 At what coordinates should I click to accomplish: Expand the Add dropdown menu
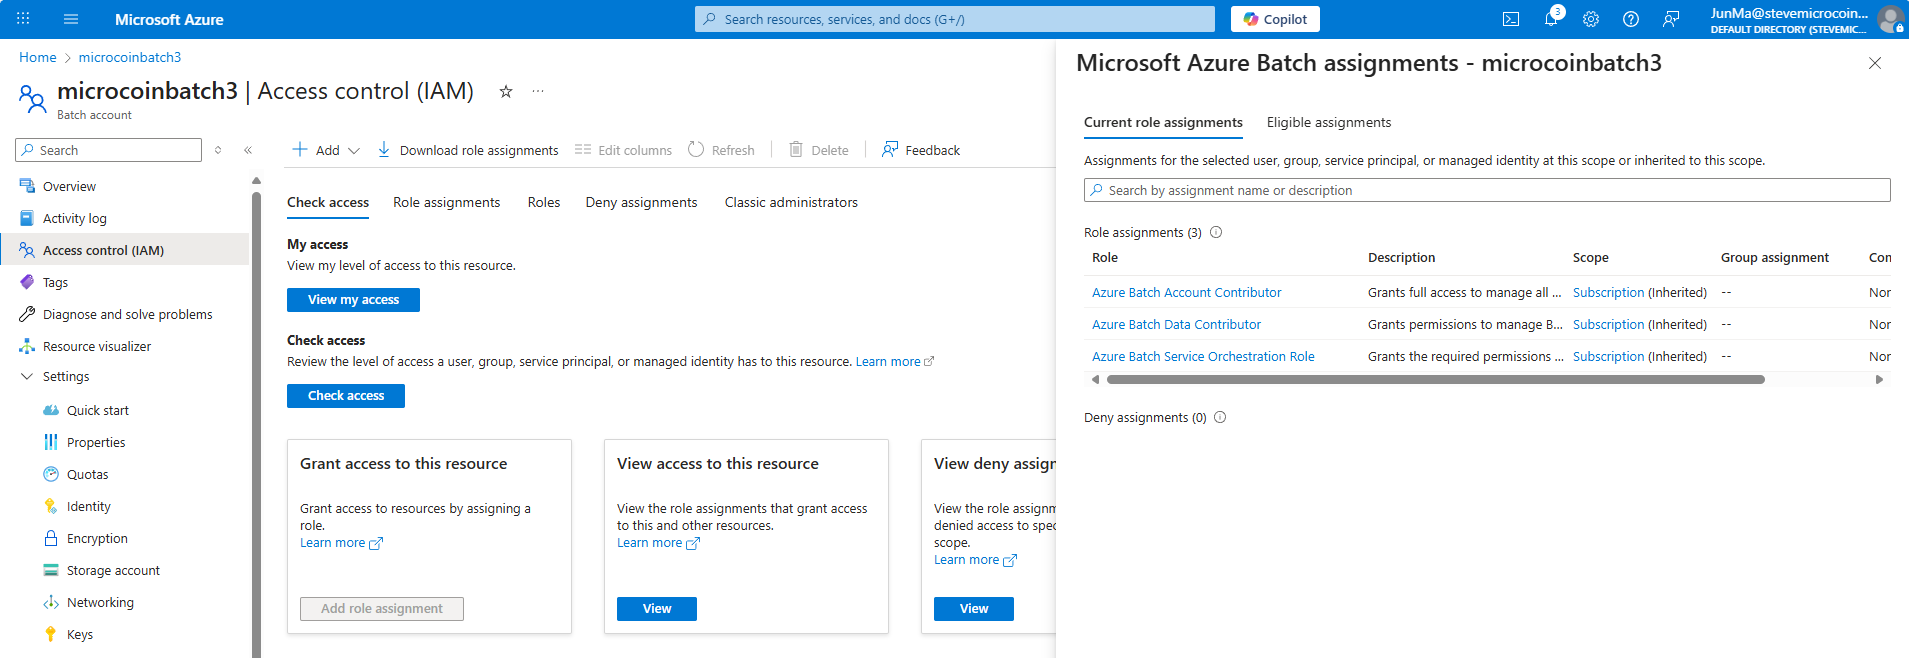pyautogui.click(x=353, y=150)
